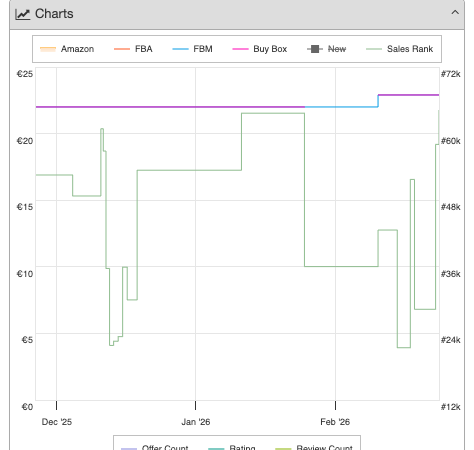Click the Jan '26 axis label

[196, 422]
